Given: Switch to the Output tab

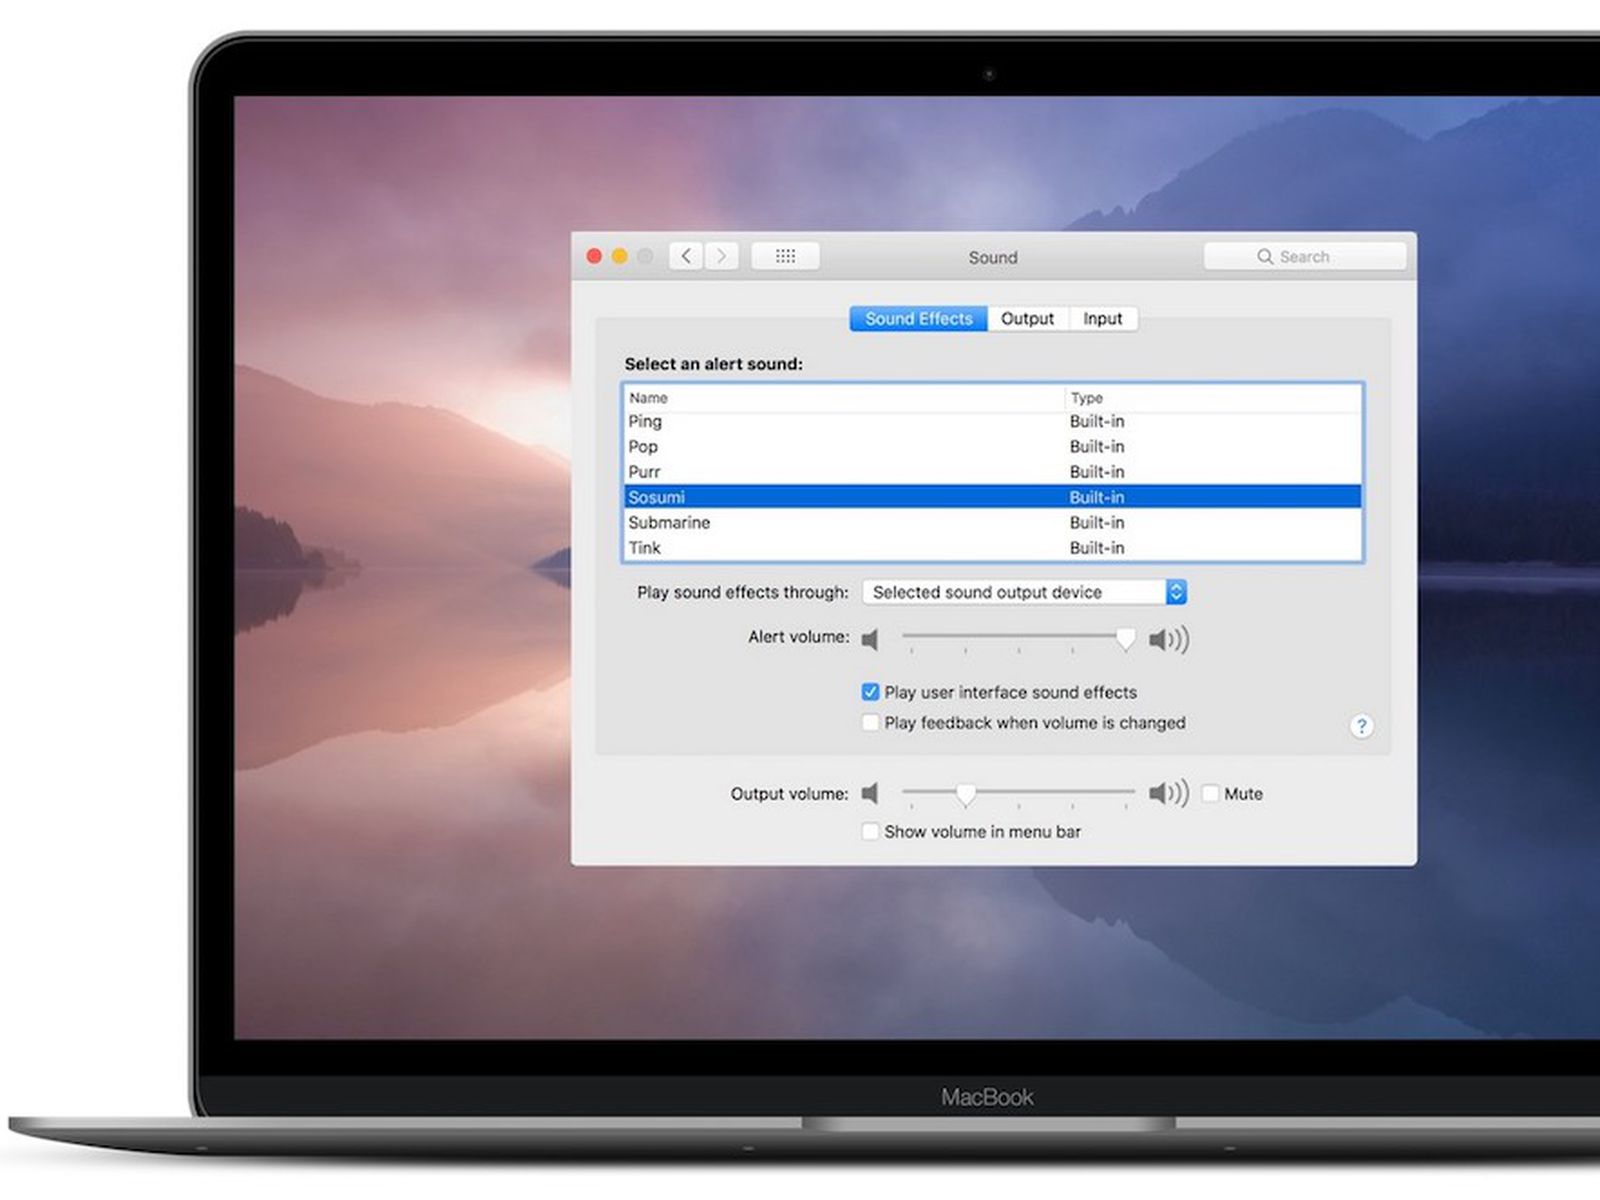Looking at the screenshot, I should coord(1027,319).
